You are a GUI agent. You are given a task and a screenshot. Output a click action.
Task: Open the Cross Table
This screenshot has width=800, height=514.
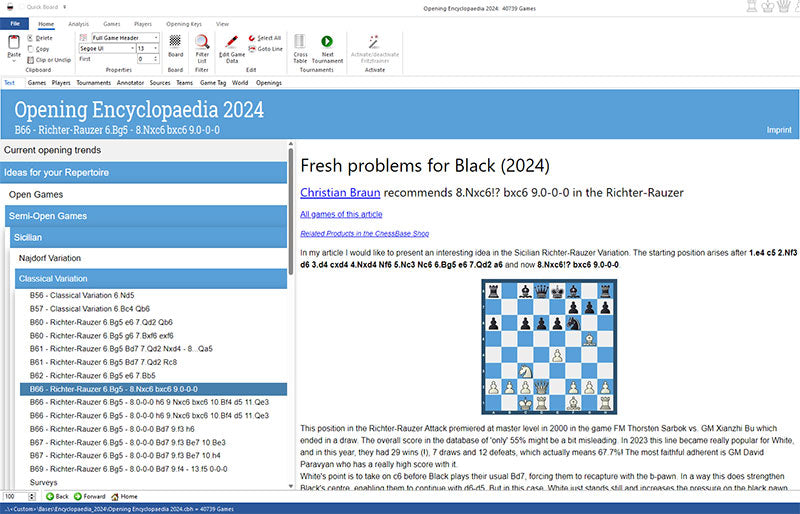[x=300, y=46]
